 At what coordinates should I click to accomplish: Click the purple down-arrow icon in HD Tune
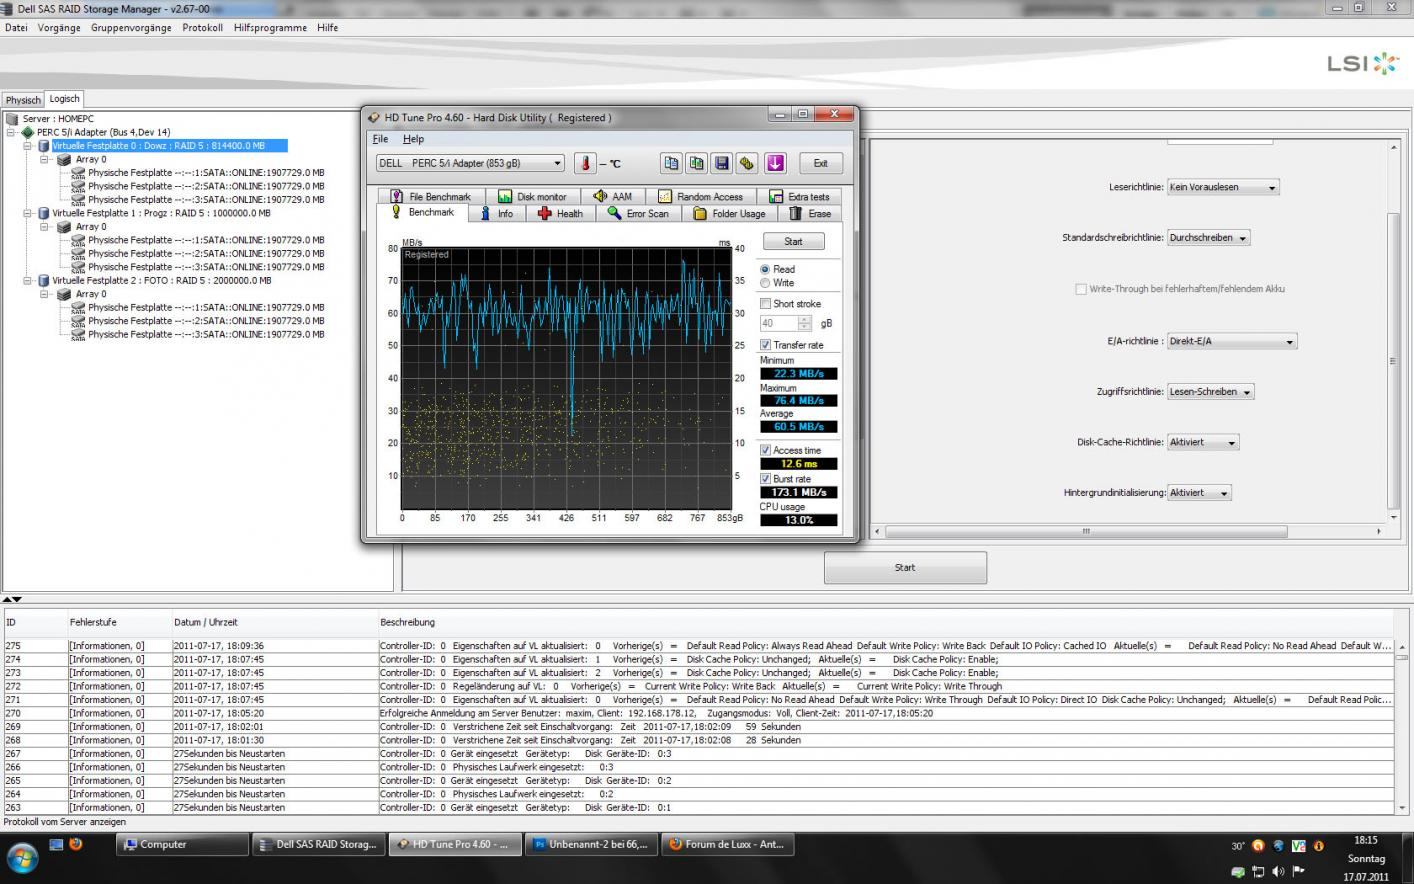[x=775, y=163]
